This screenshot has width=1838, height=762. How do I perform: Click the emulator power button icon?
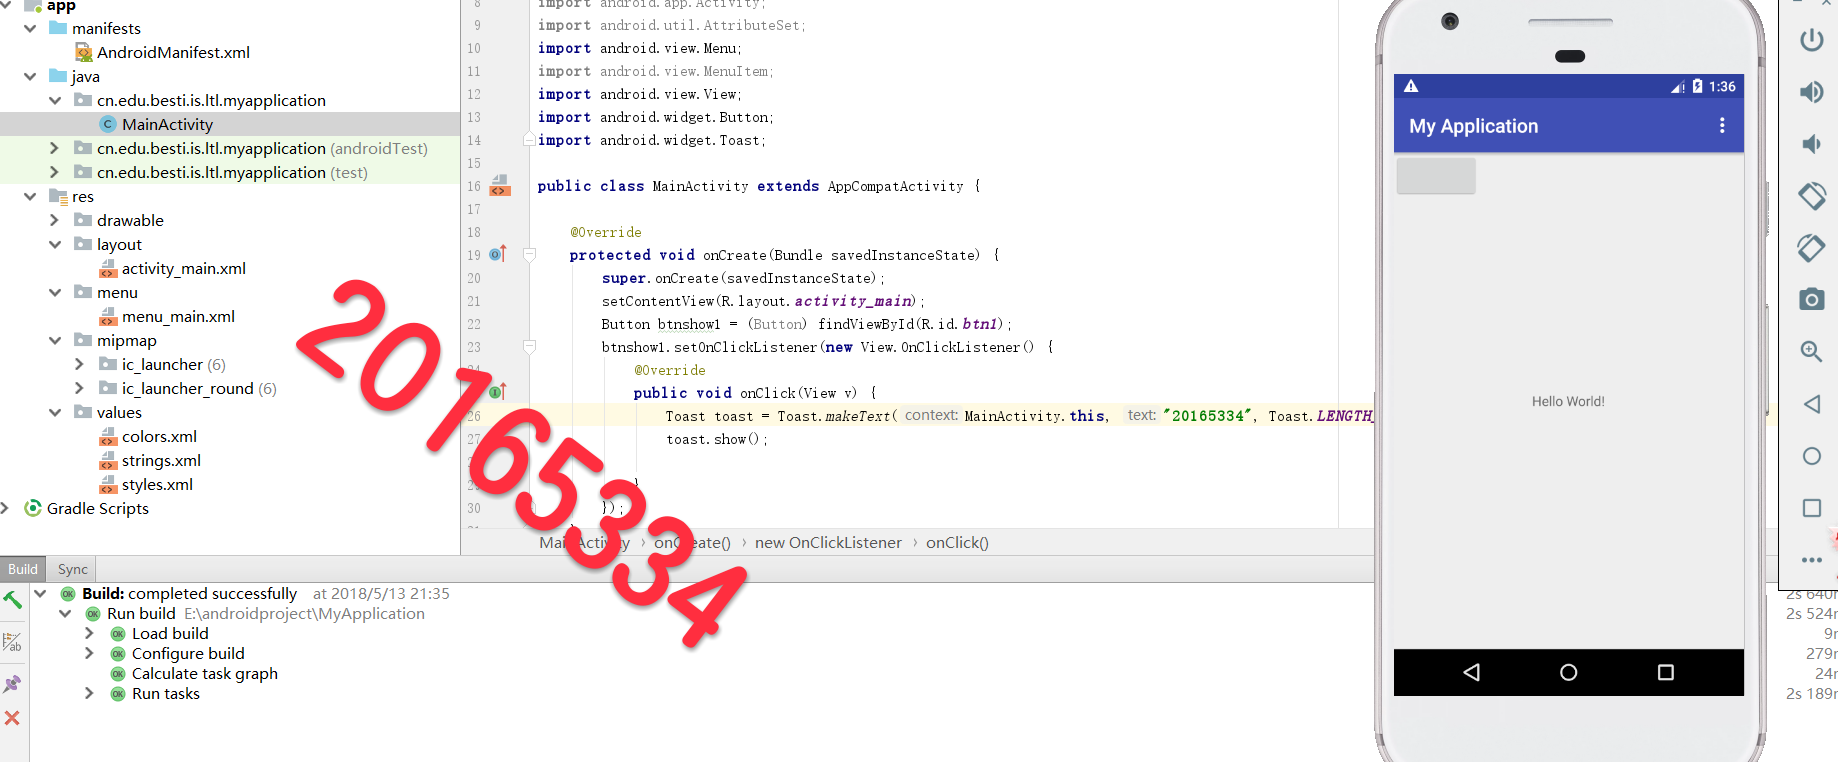(x=1811, y=40)
